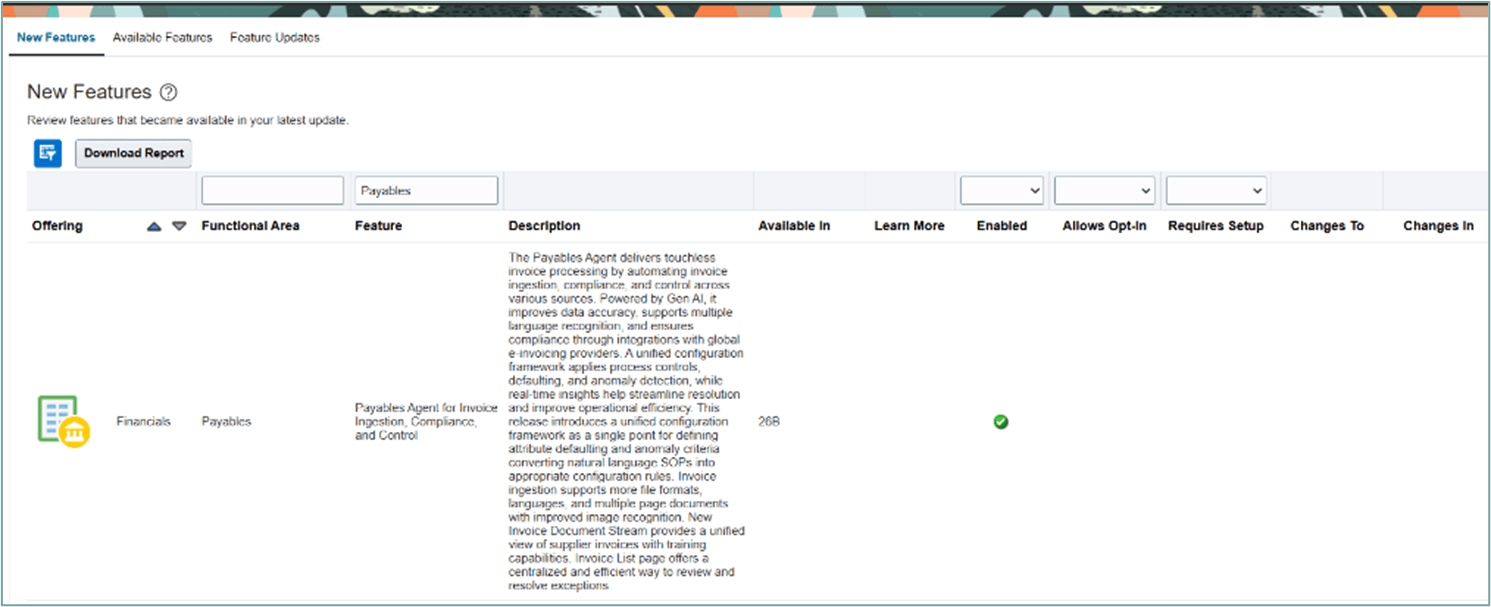
Task: Click the Learn More column header
Action: click(909, 226)
